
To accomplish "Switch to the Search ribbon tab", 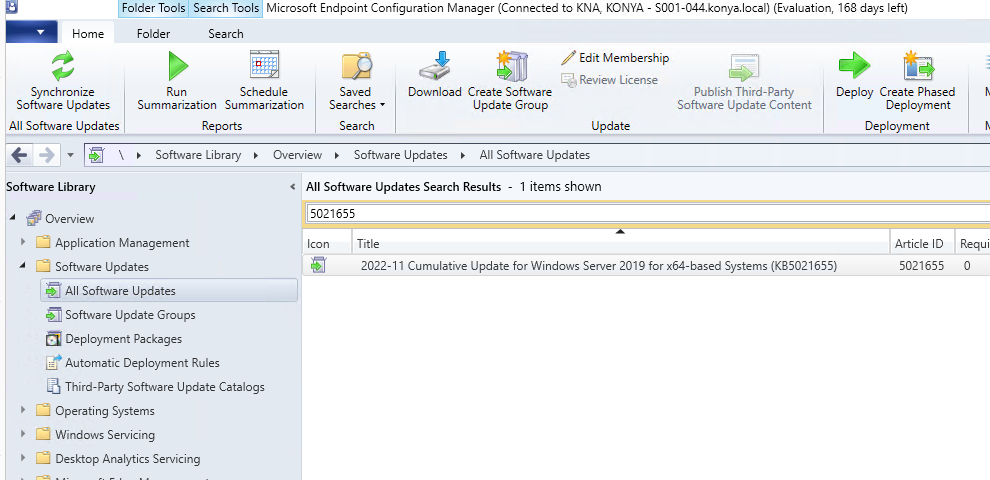I will click(226, 33).
